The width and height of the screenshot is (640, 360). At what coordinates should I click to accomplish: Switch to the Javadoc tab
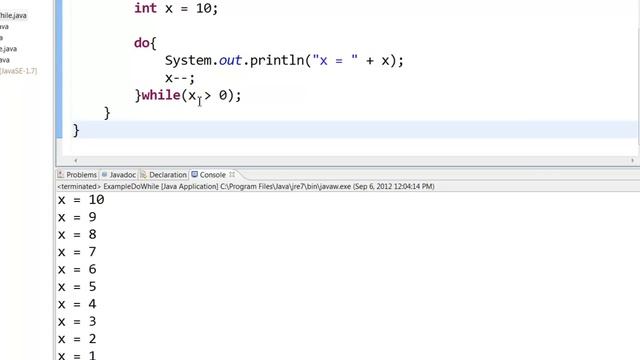pos(122,175)
